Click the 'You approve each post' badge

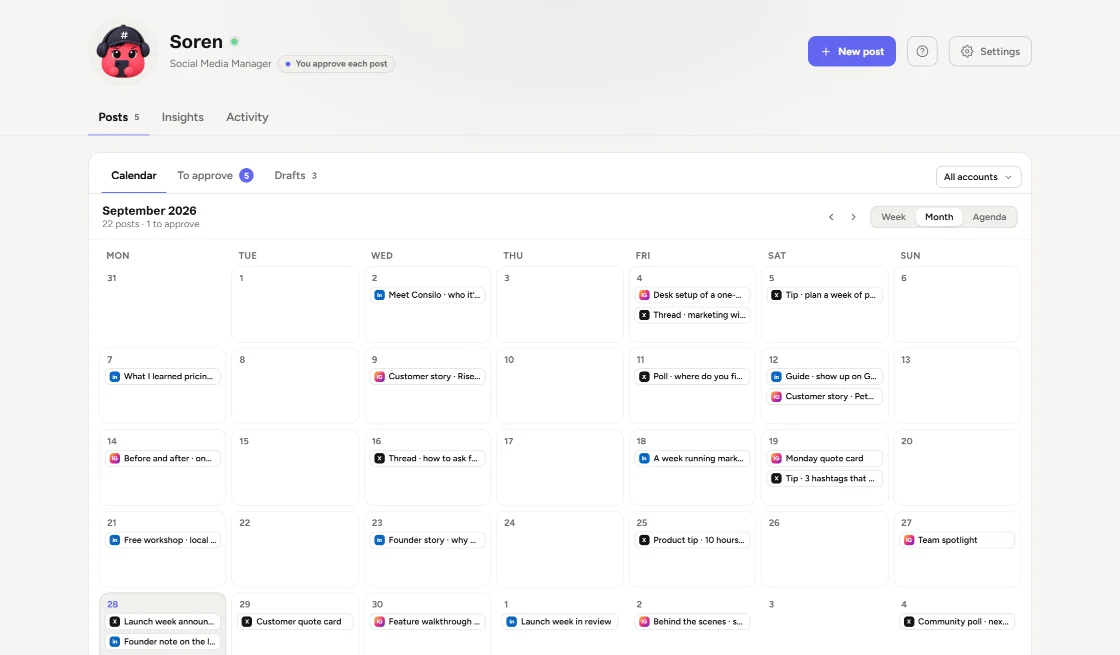point(336,64)
